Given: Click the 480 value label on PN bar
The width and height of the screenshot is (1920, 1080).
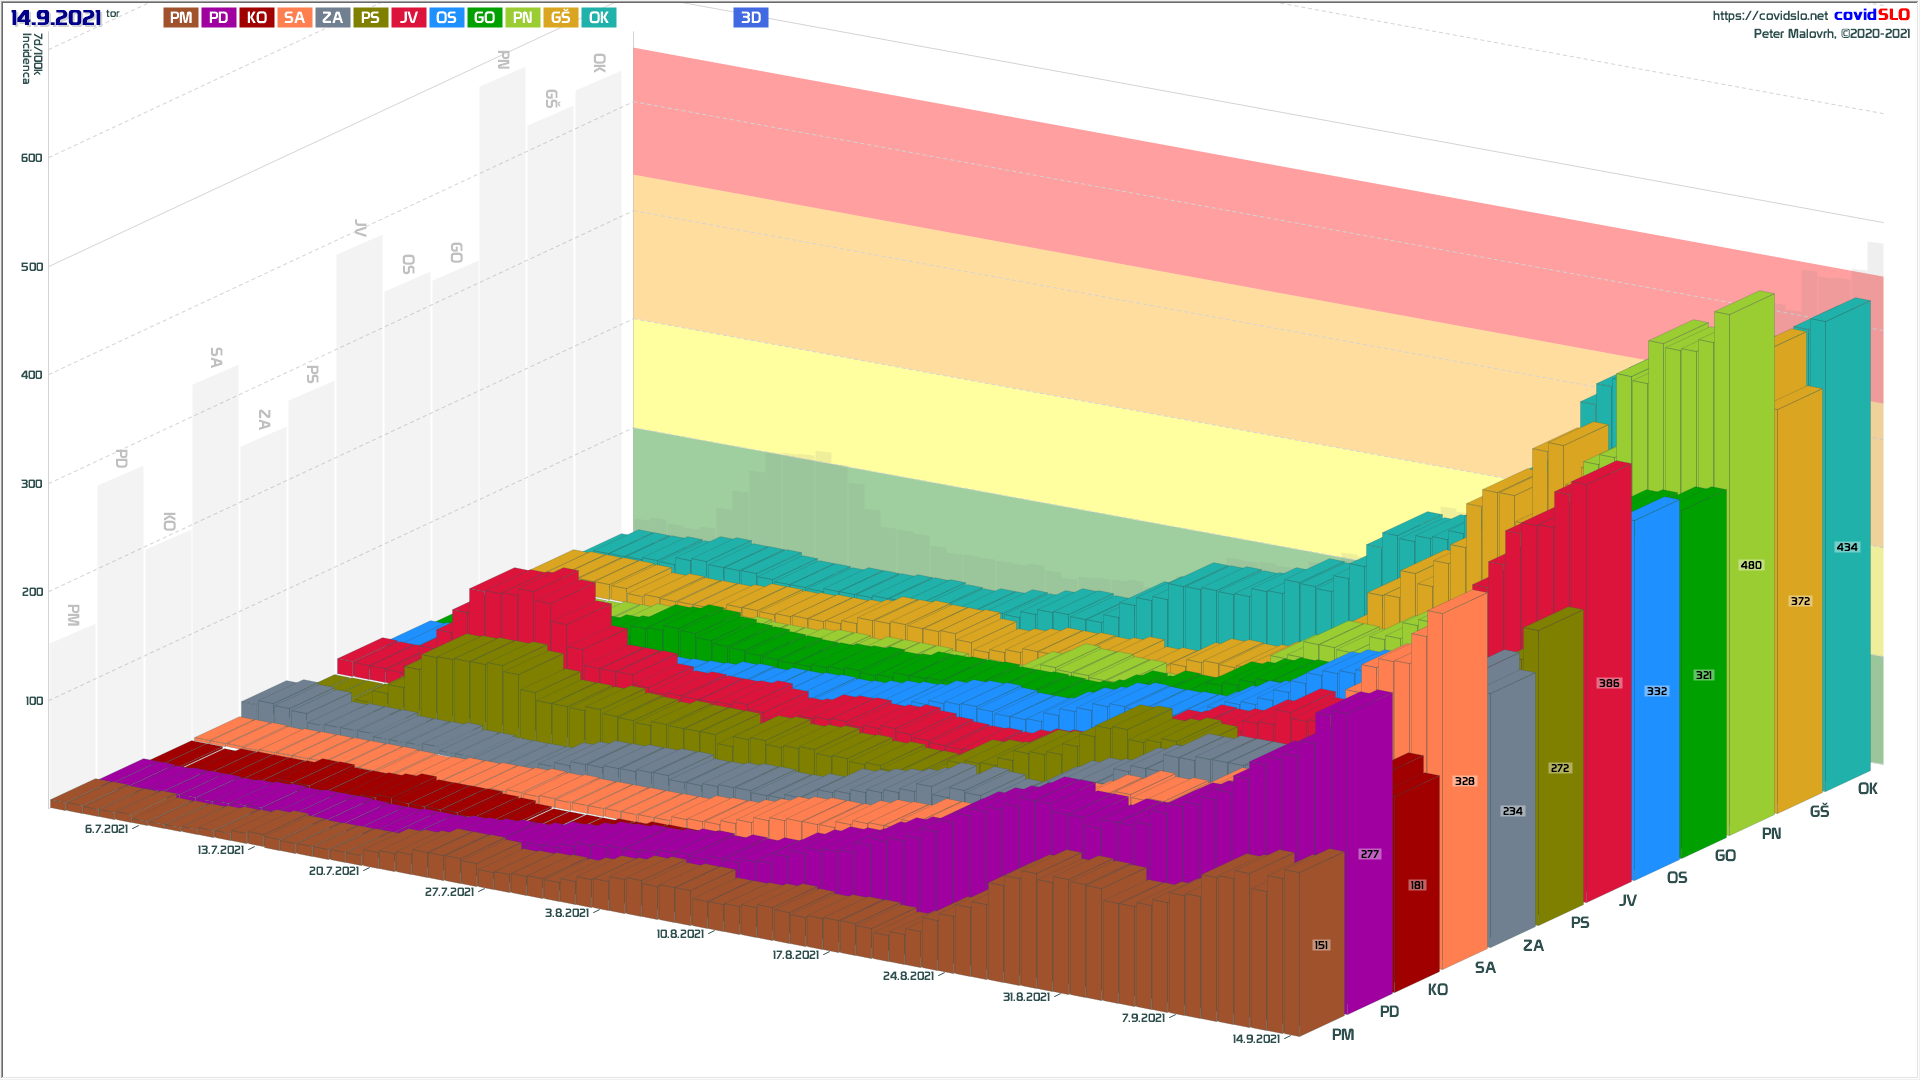Looking at the screenshot, I should 1751,565.
